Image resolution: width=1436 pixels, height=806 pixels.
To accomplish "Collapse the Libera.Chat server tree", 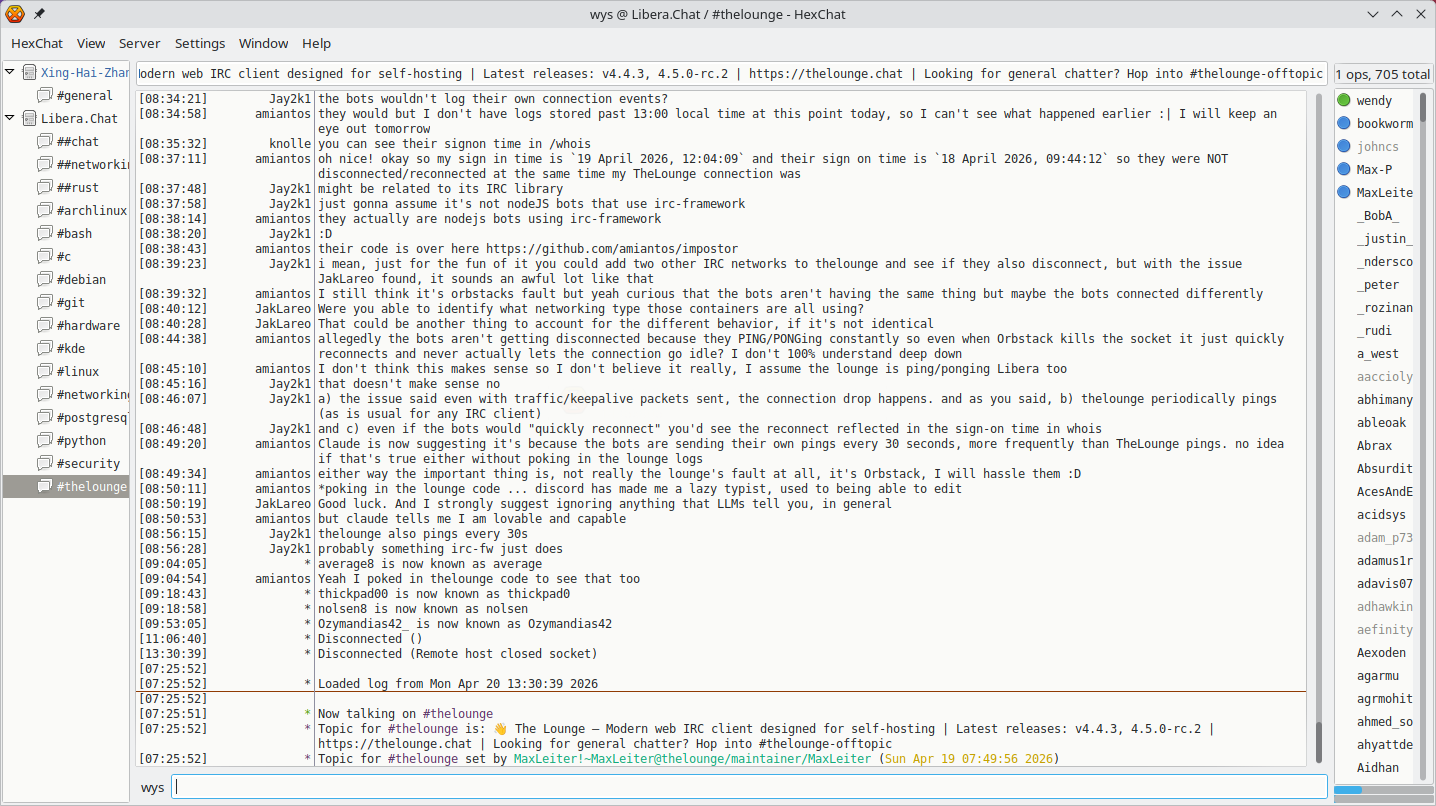I will (11, 118).
